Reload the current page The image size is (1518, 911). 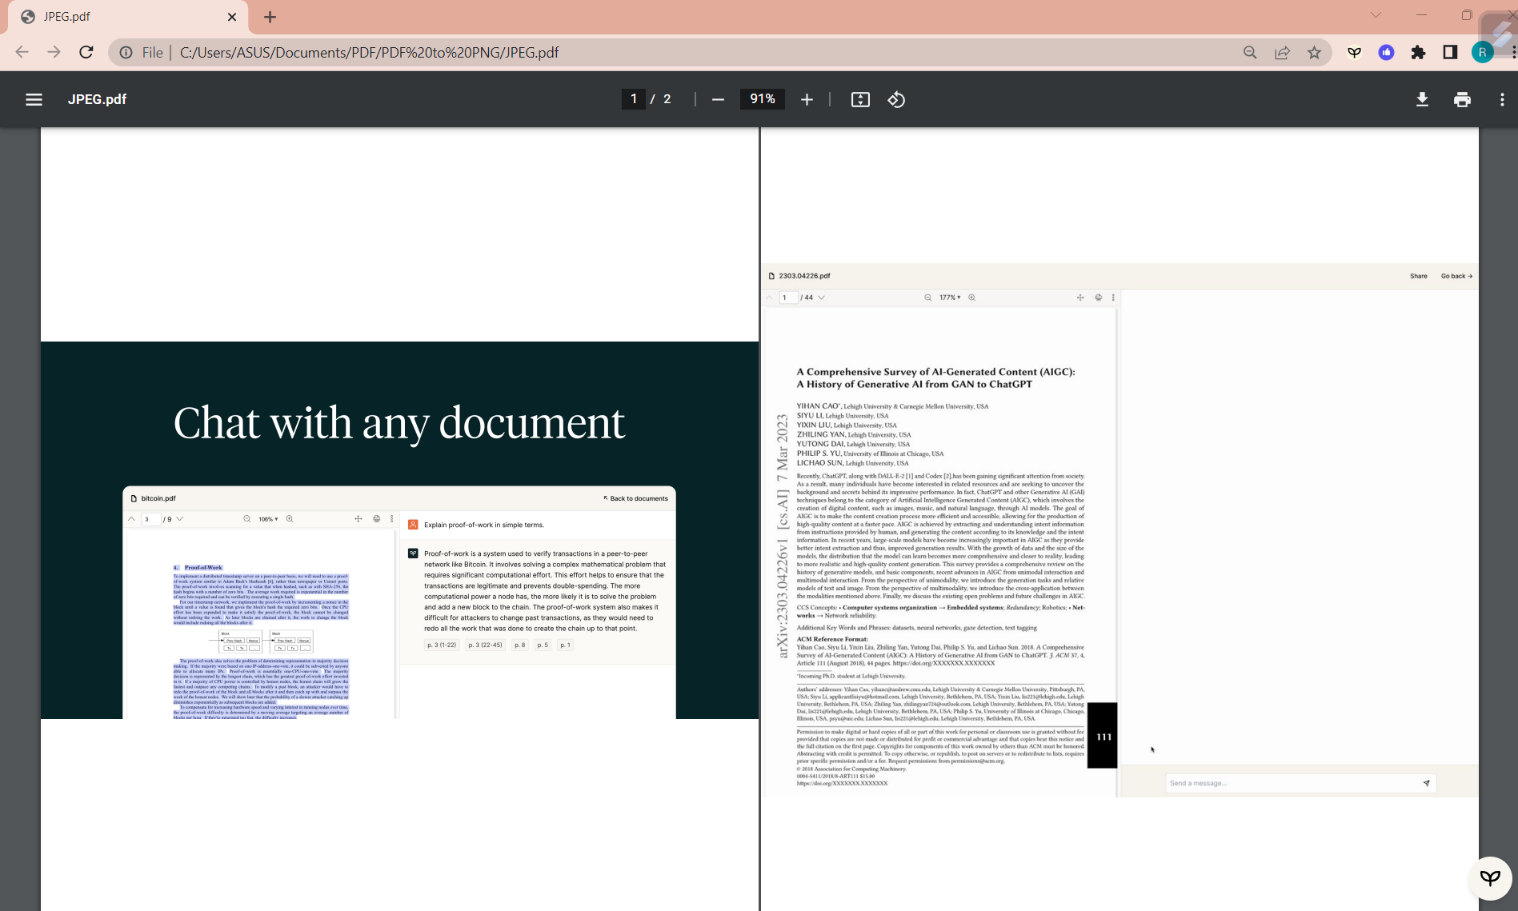(x=86, y=52)
